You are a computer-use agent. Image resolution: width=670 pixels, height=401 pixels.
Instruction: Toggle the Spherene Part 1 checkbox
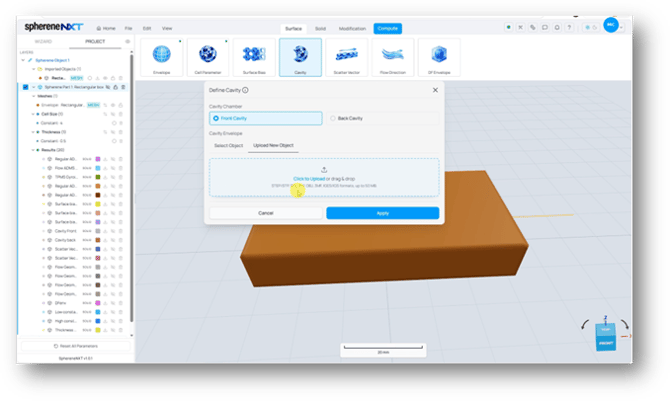tap(25, 87)
